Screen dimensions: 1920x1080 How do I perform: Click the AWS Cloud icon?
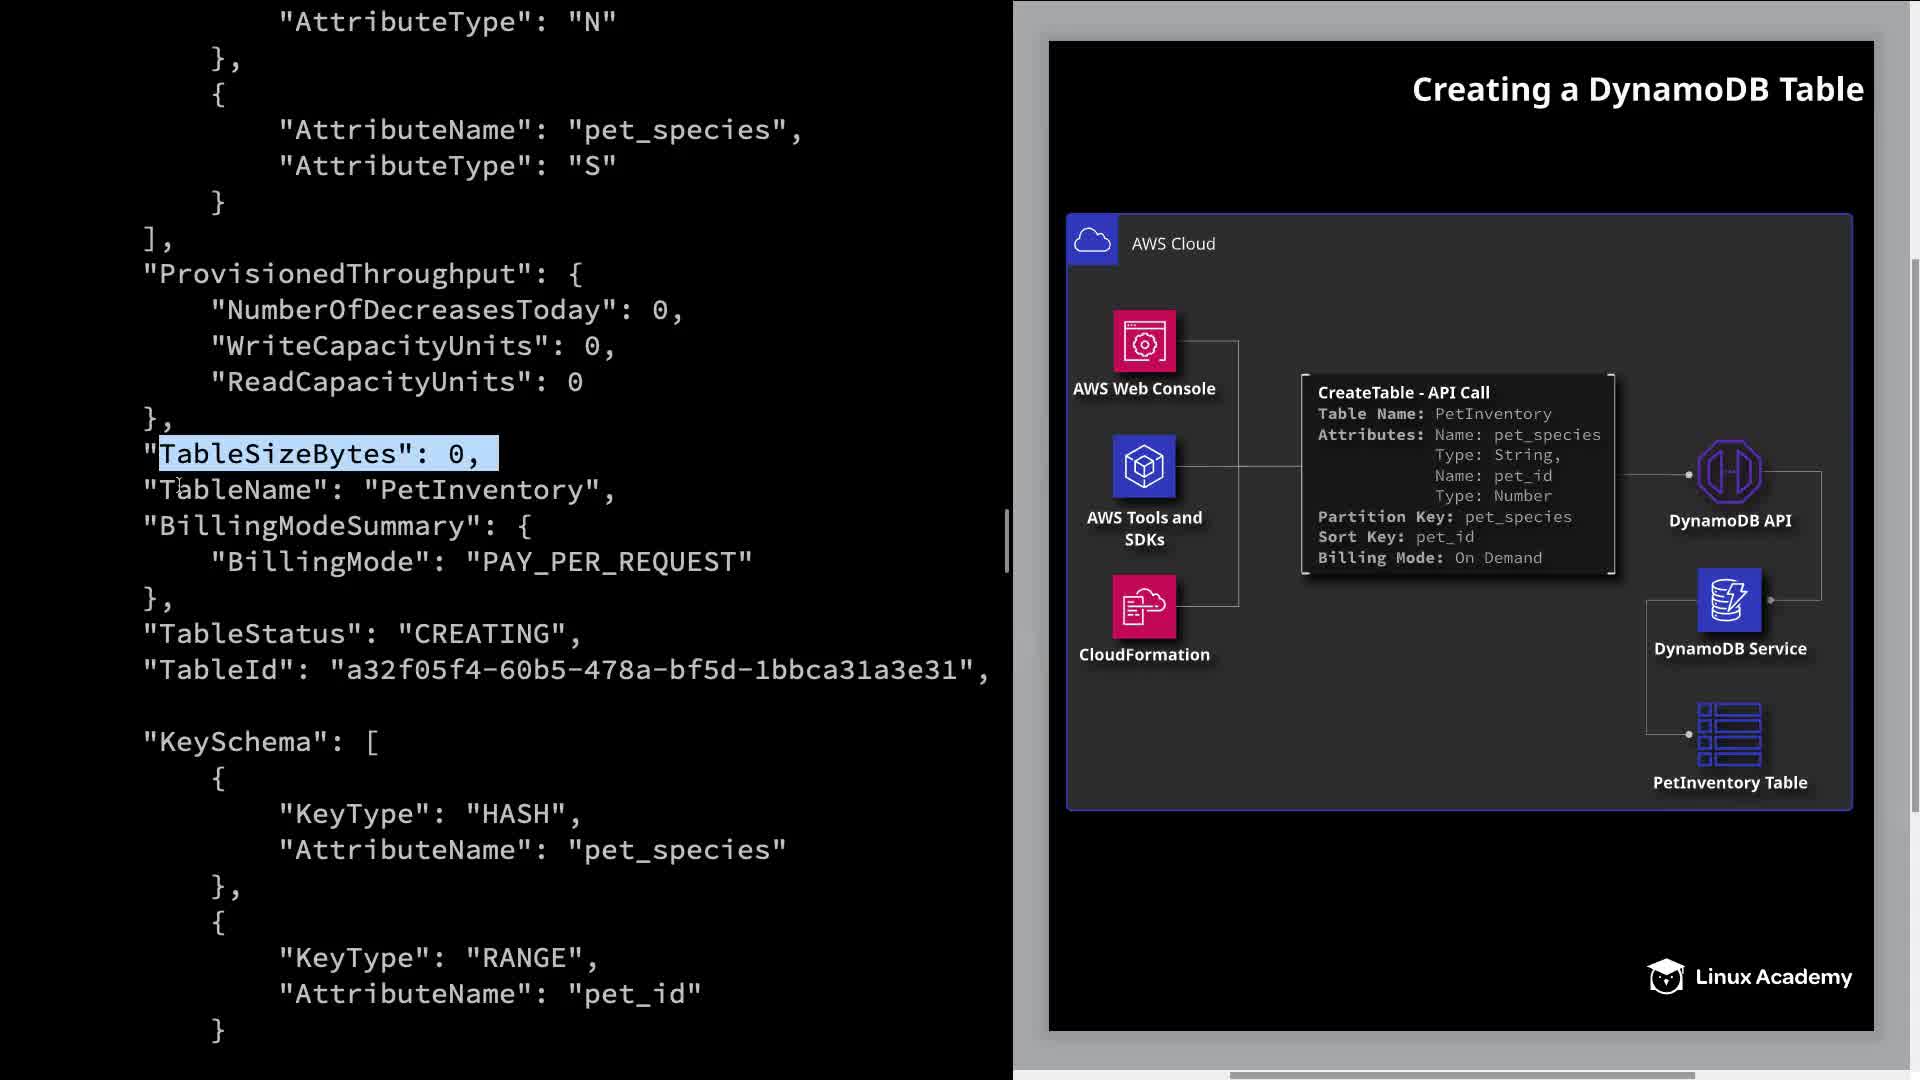1092,241
